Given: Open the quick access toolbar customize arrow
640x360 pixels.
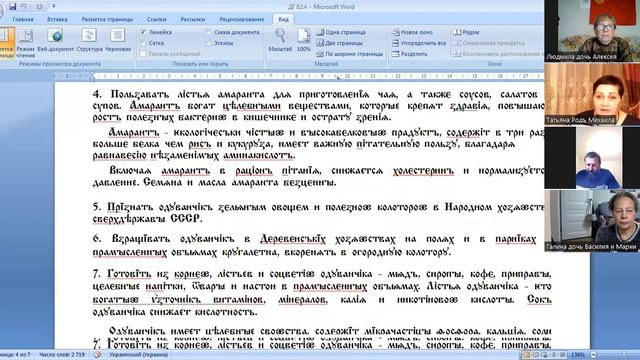Looking at the screenshot, I should click(x=53, y=7).
